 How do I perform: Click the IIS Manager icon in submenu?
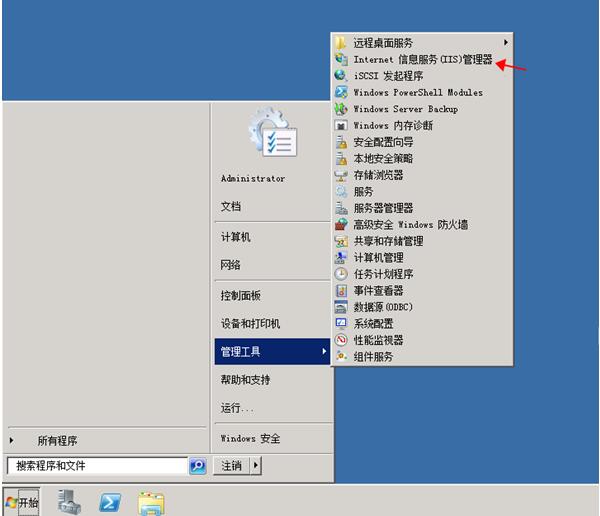click(341, 60)
